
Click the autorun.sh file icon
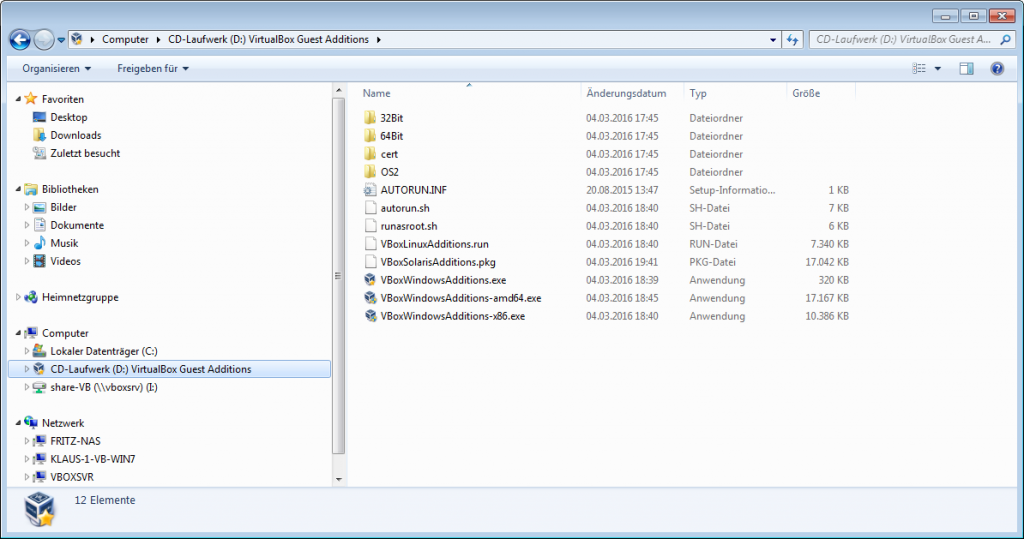370,208
